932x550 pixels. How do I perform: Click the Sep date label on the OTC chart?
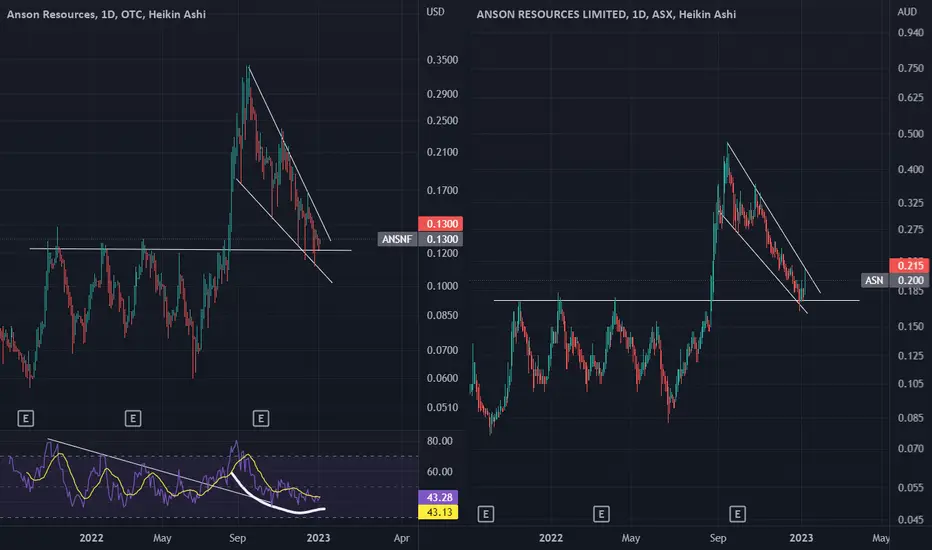[x=237, y=538]
